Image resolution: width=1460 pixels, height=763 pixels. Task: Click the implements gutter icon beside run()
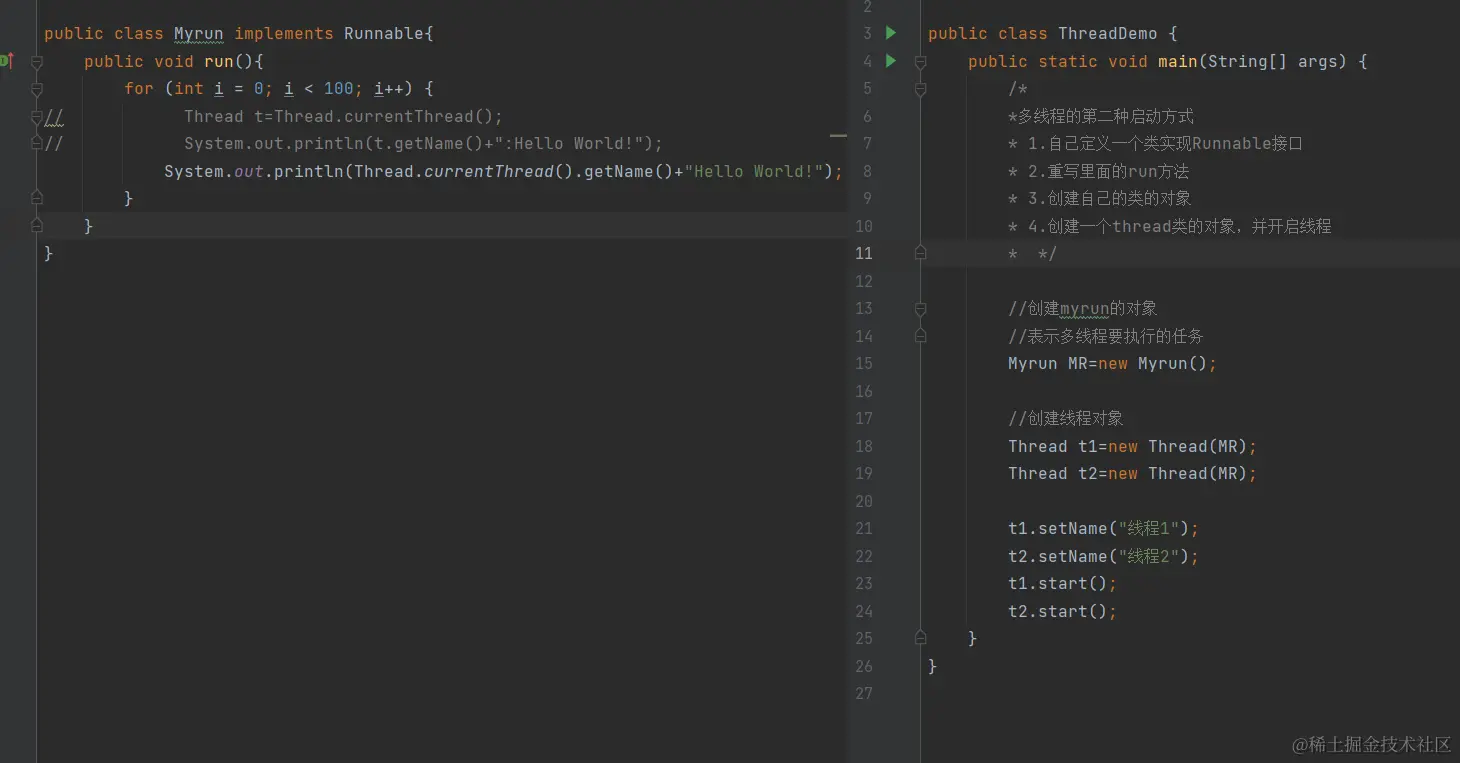tap(6, 61)
